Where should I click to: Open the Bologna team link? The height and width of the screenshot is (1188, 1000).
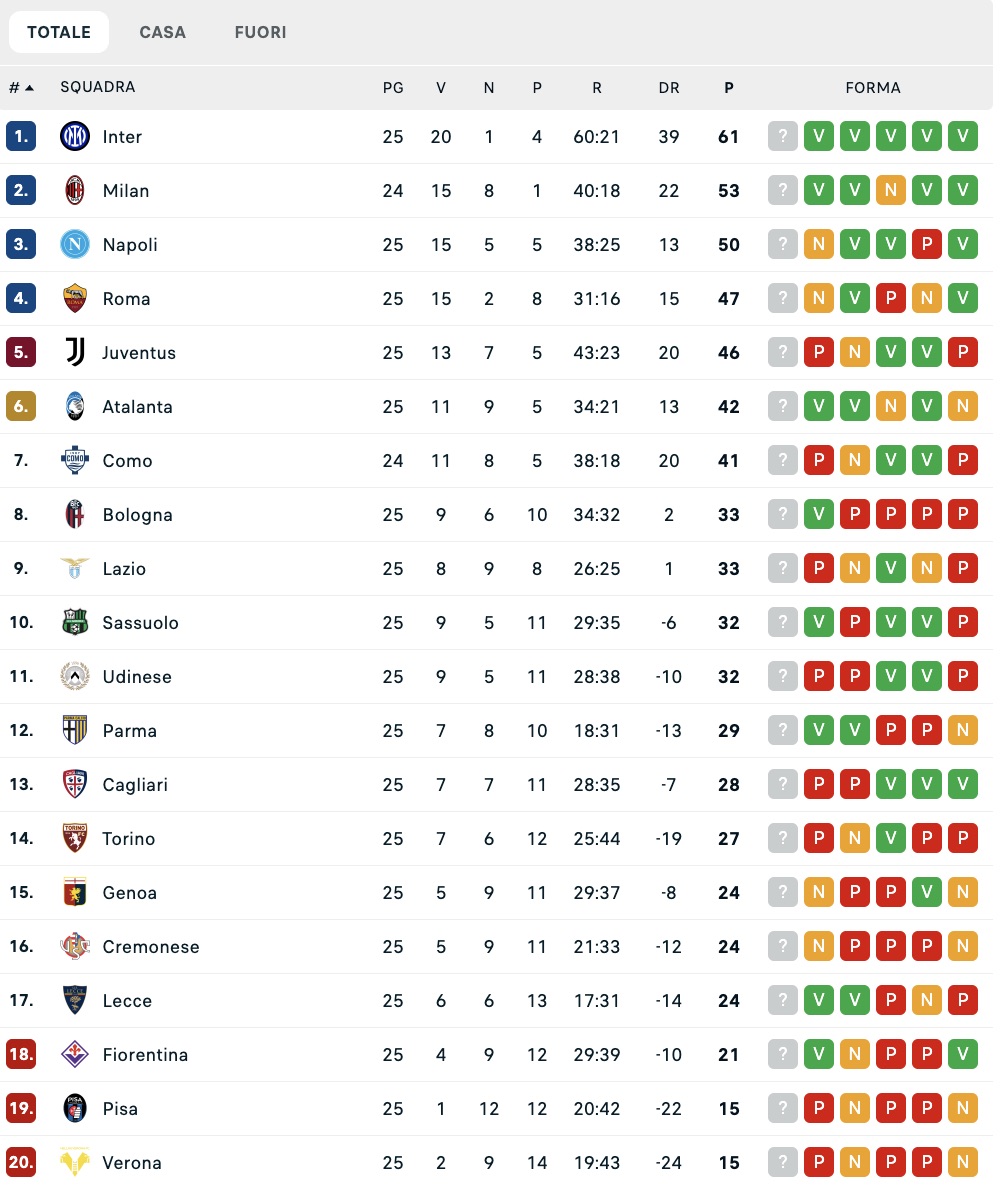pos(138,515)
